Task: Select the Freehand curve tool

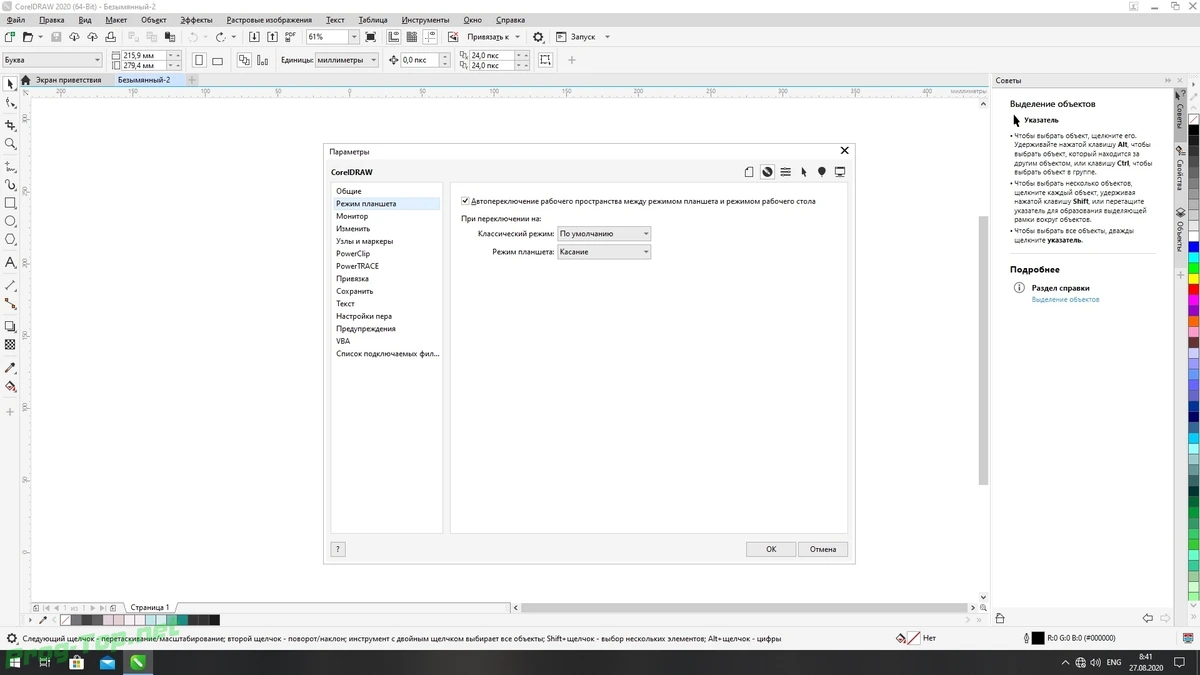Action: pyautogui.click(x=10, y=166)
